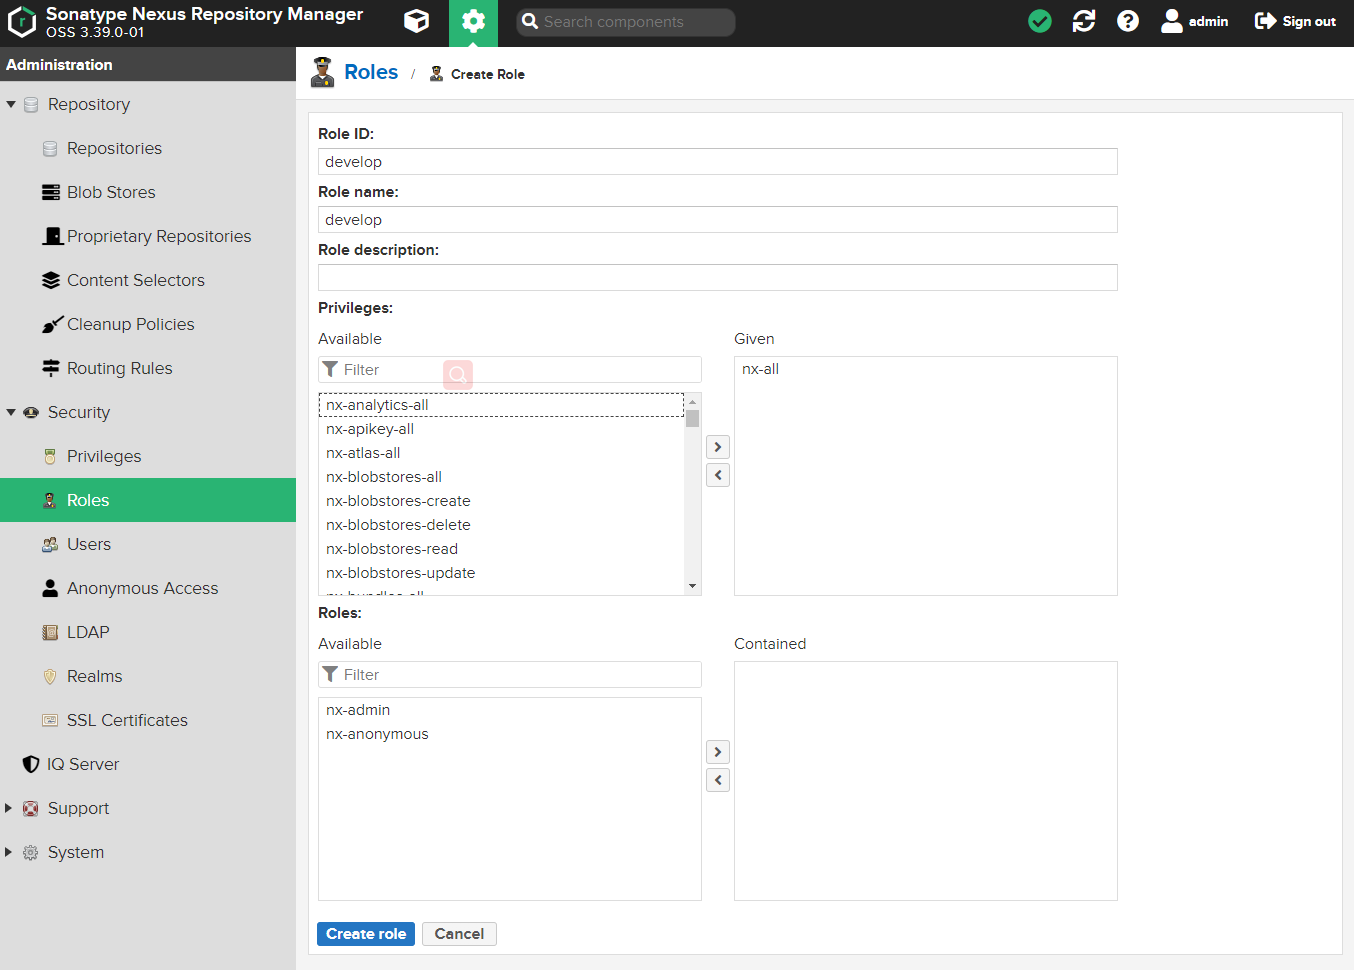Open Realms in the sidebar
1354x970 pixels.
(x=148, y=676)
